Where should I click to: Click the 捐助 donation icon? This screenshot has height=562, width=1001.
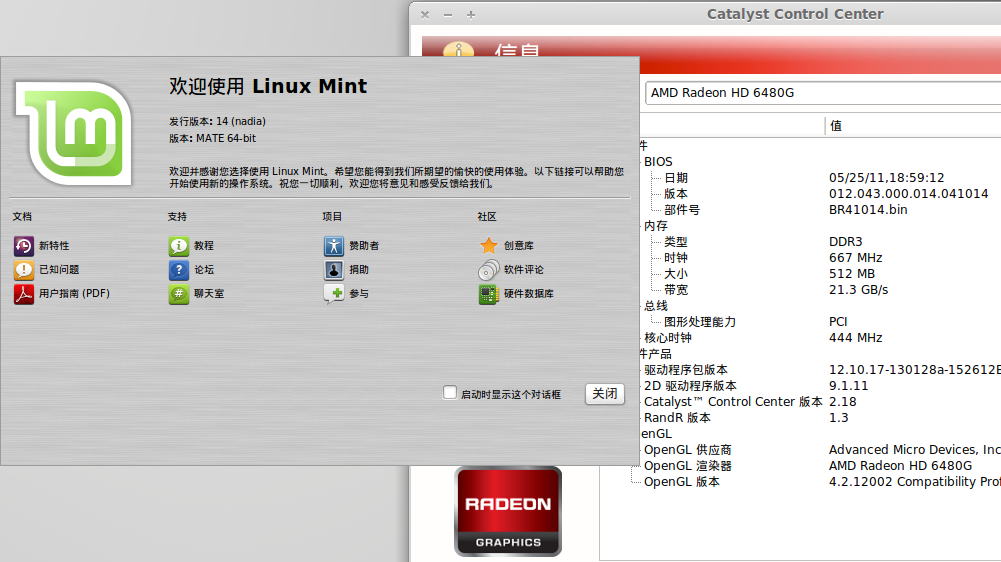tap(334, 270)
